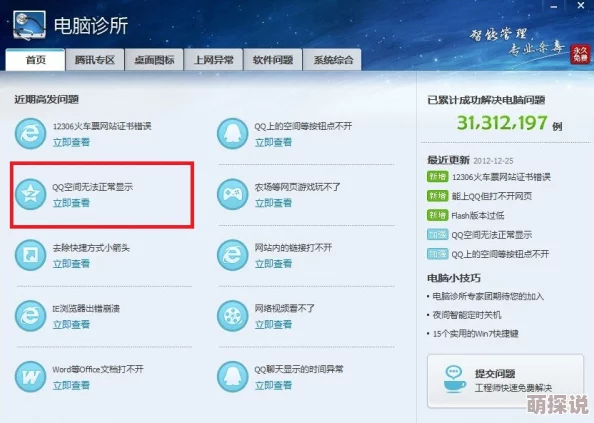Click 立即查看 under 去除快捷方式小箭头
594x423 pixels.
tap(71, 264)
